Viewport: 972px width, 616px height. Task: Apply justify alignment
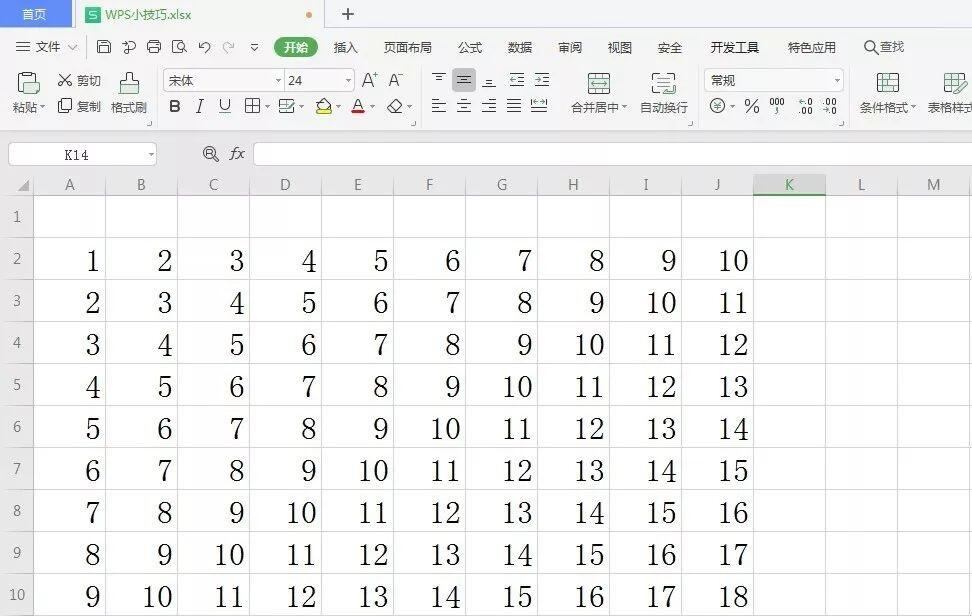(x=514, y=106)
